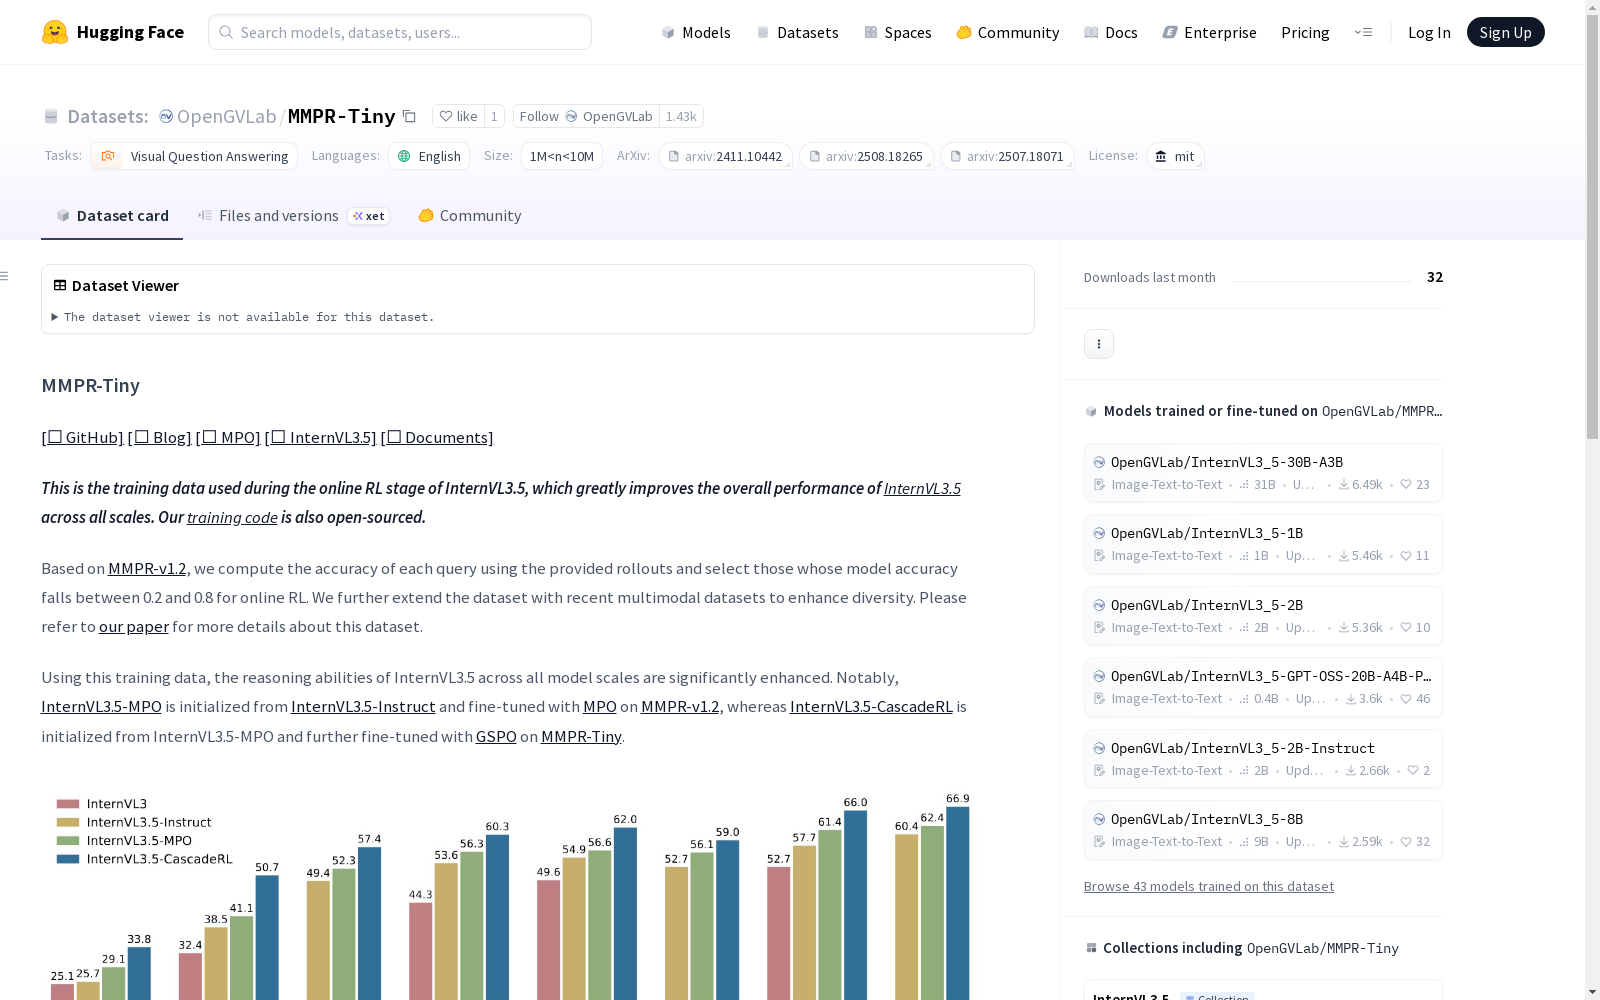Click the Visual Question Answering task icon
Viewport: 1600px width, 1000px height.
[x=108, y=156]
